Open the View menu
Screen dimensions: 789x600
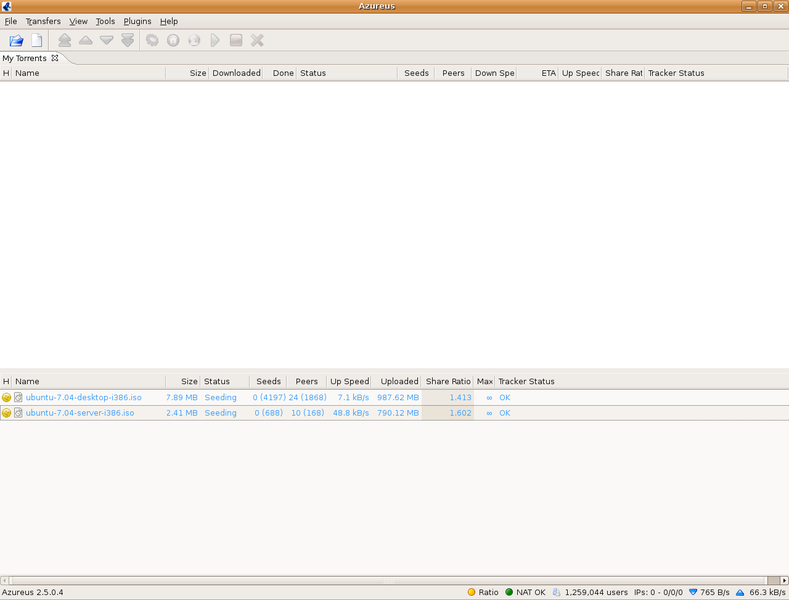point(78,21)
